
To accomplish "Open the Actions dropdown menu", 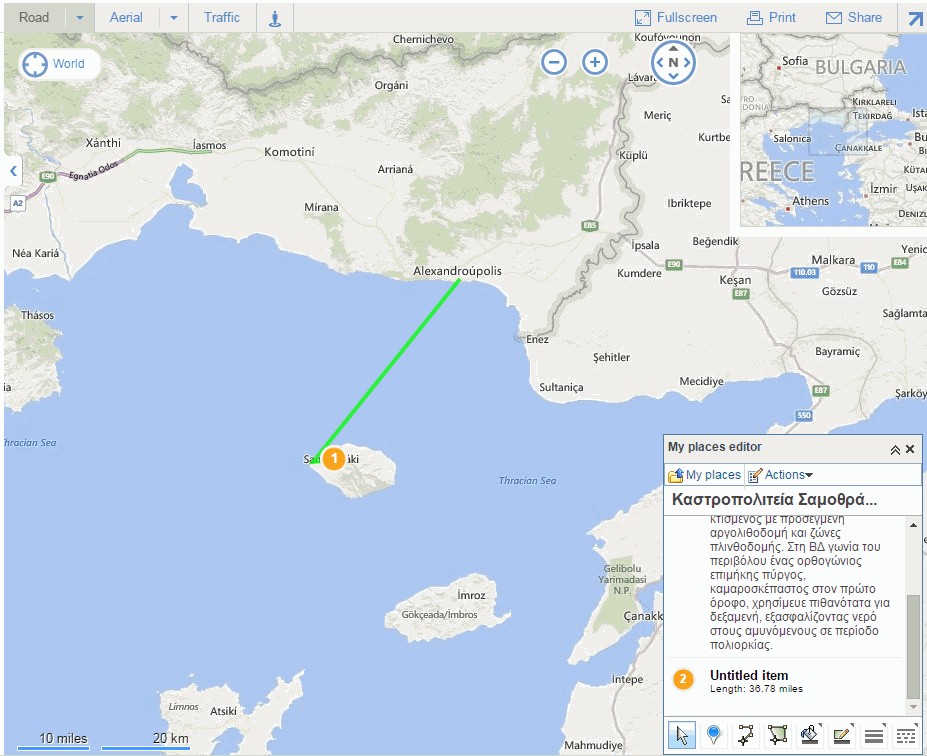I will pyautogui.click(x=780, y=475).
